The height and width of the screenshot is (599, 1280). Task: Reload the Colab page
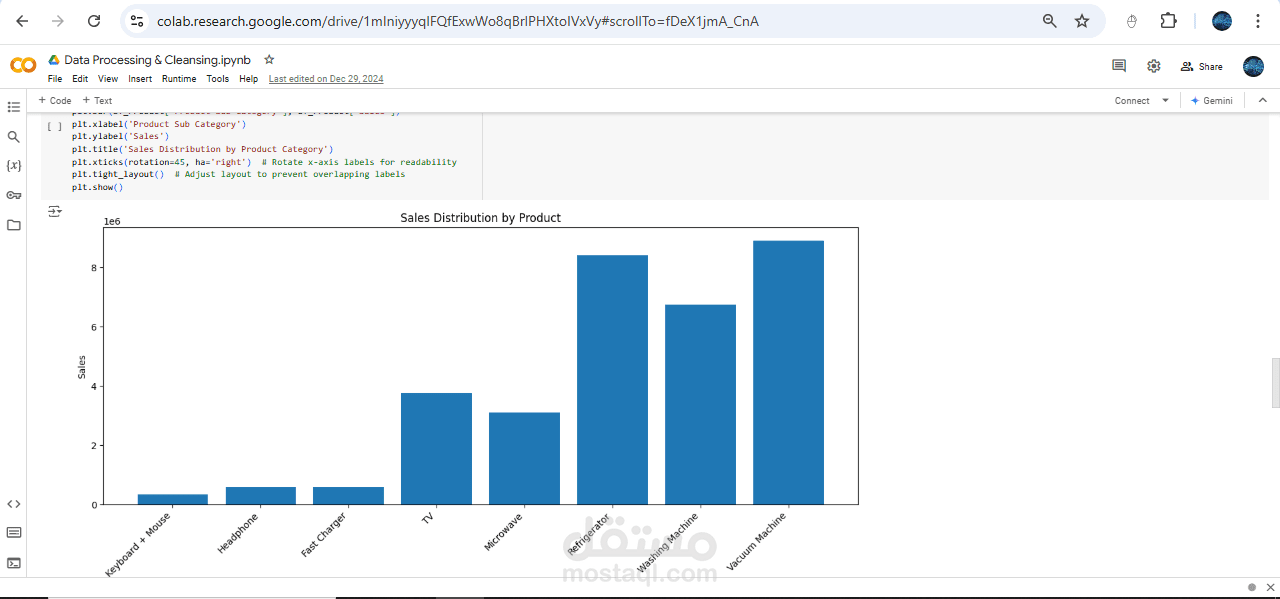(x=94, y=21)
